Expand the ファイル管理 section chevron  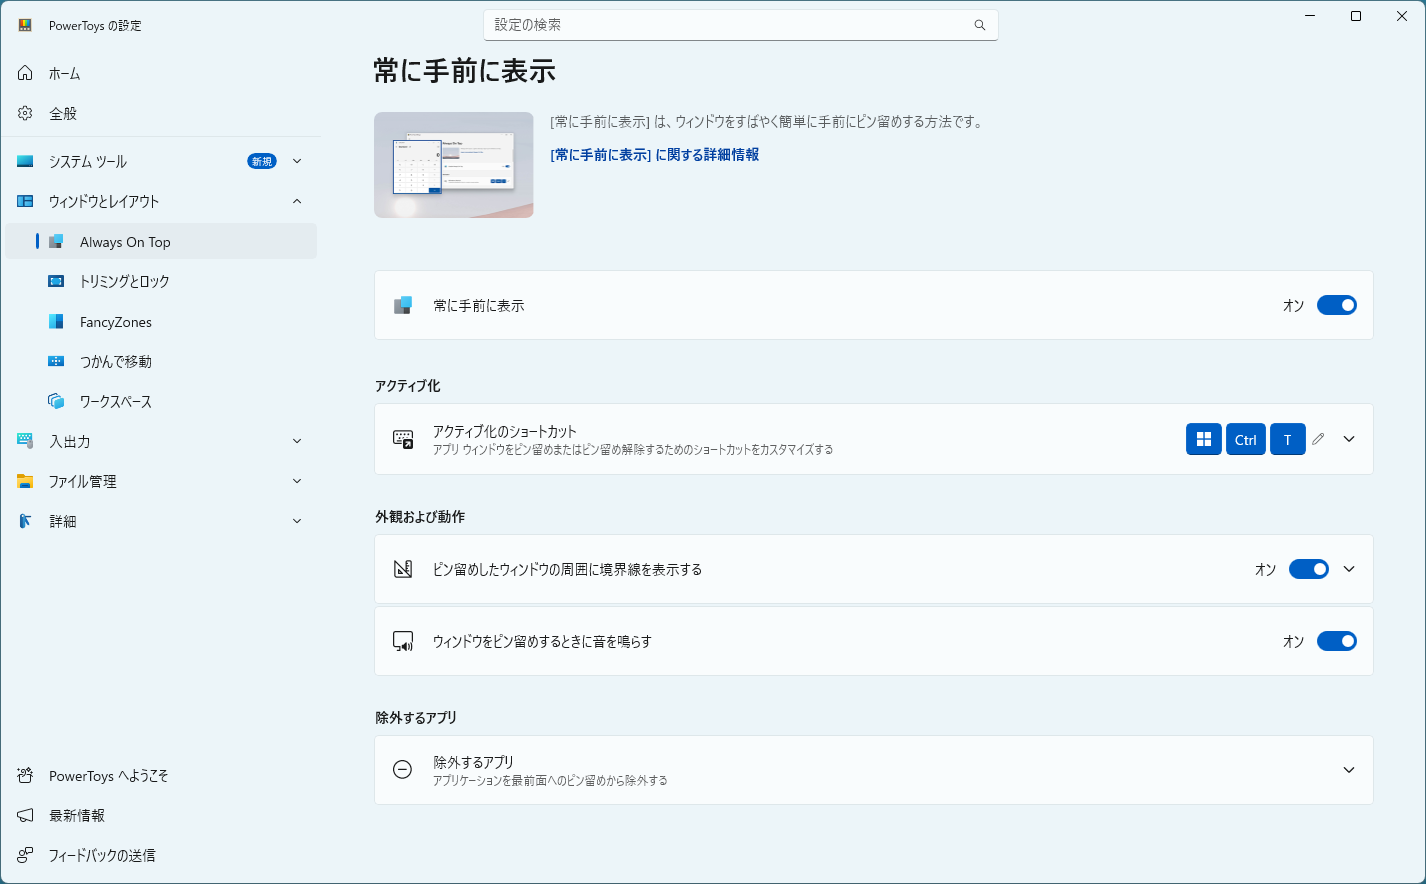(x=297, y=481)
